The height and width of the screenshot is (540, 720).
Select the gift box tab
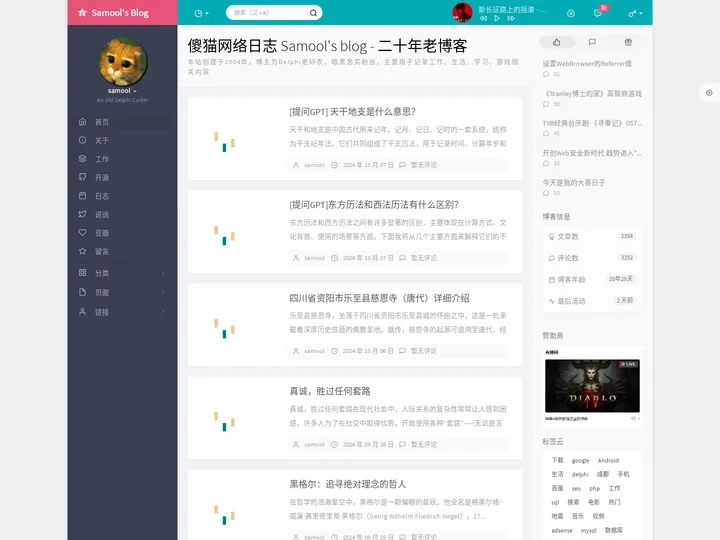[628, 42]
